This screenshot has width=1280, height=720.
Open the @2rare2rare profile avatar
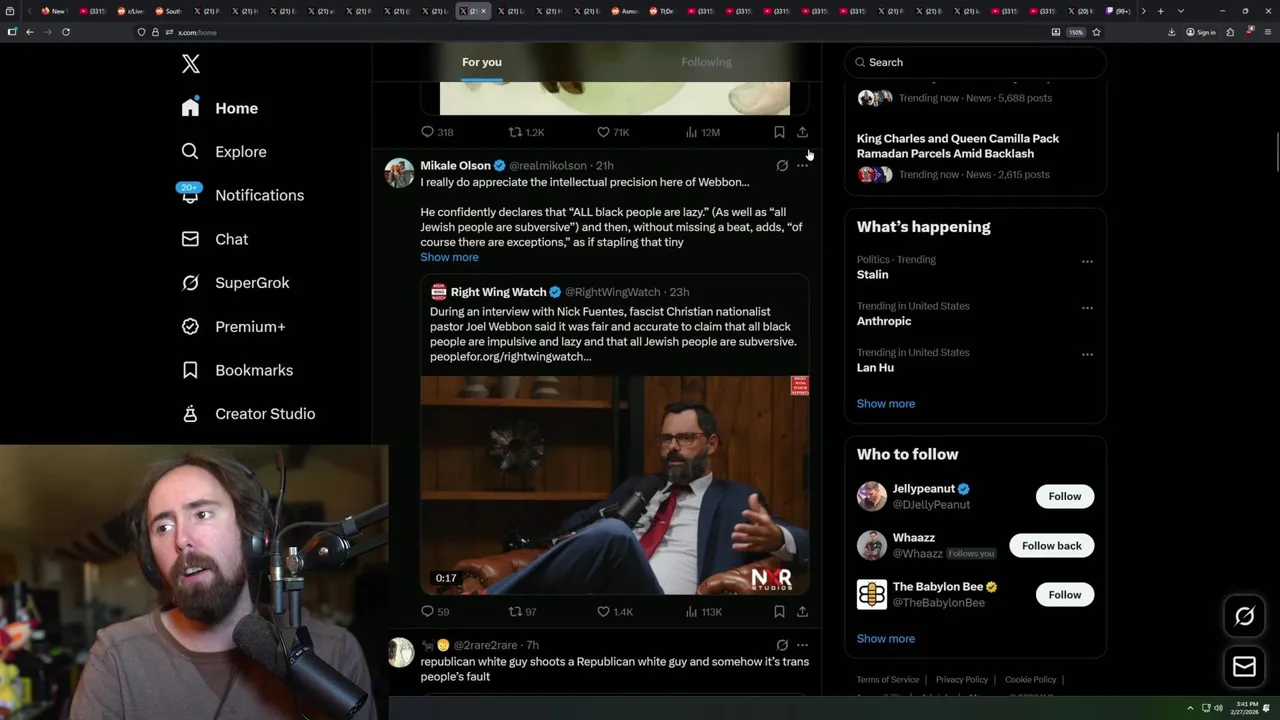[400, 652]
